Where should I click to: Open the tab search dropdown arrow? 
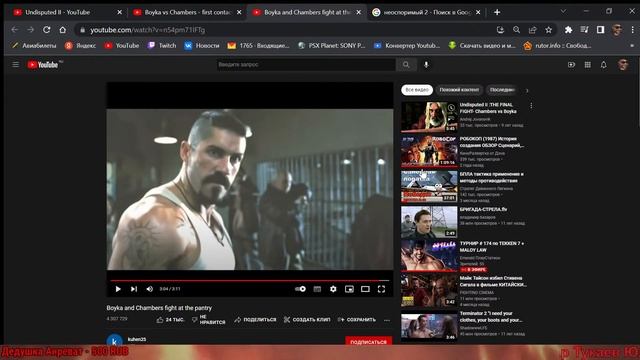pyautogui.click(x=563, y=11)
